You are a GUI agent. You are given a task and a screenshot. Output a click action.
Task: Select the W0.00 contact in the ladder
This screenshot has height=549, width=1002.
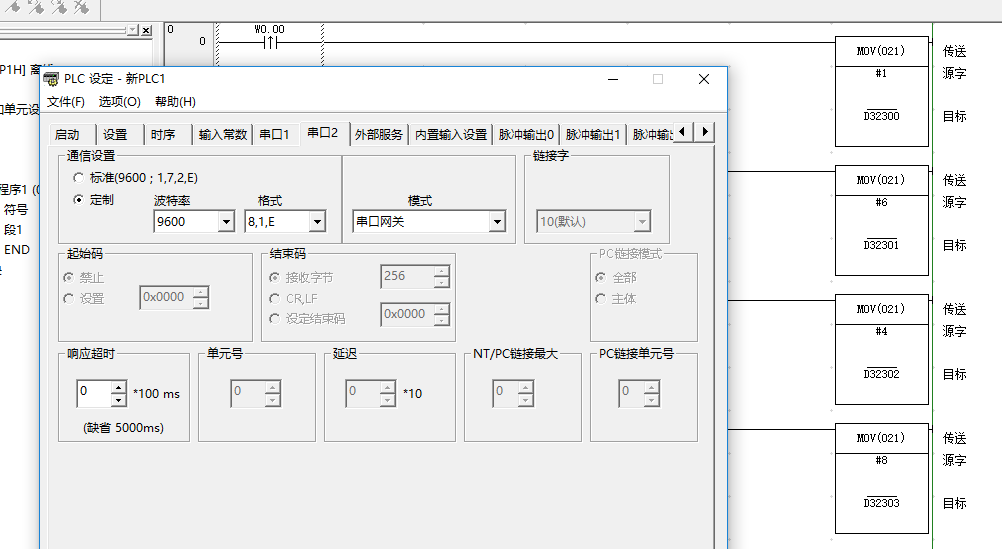(270, 42)
